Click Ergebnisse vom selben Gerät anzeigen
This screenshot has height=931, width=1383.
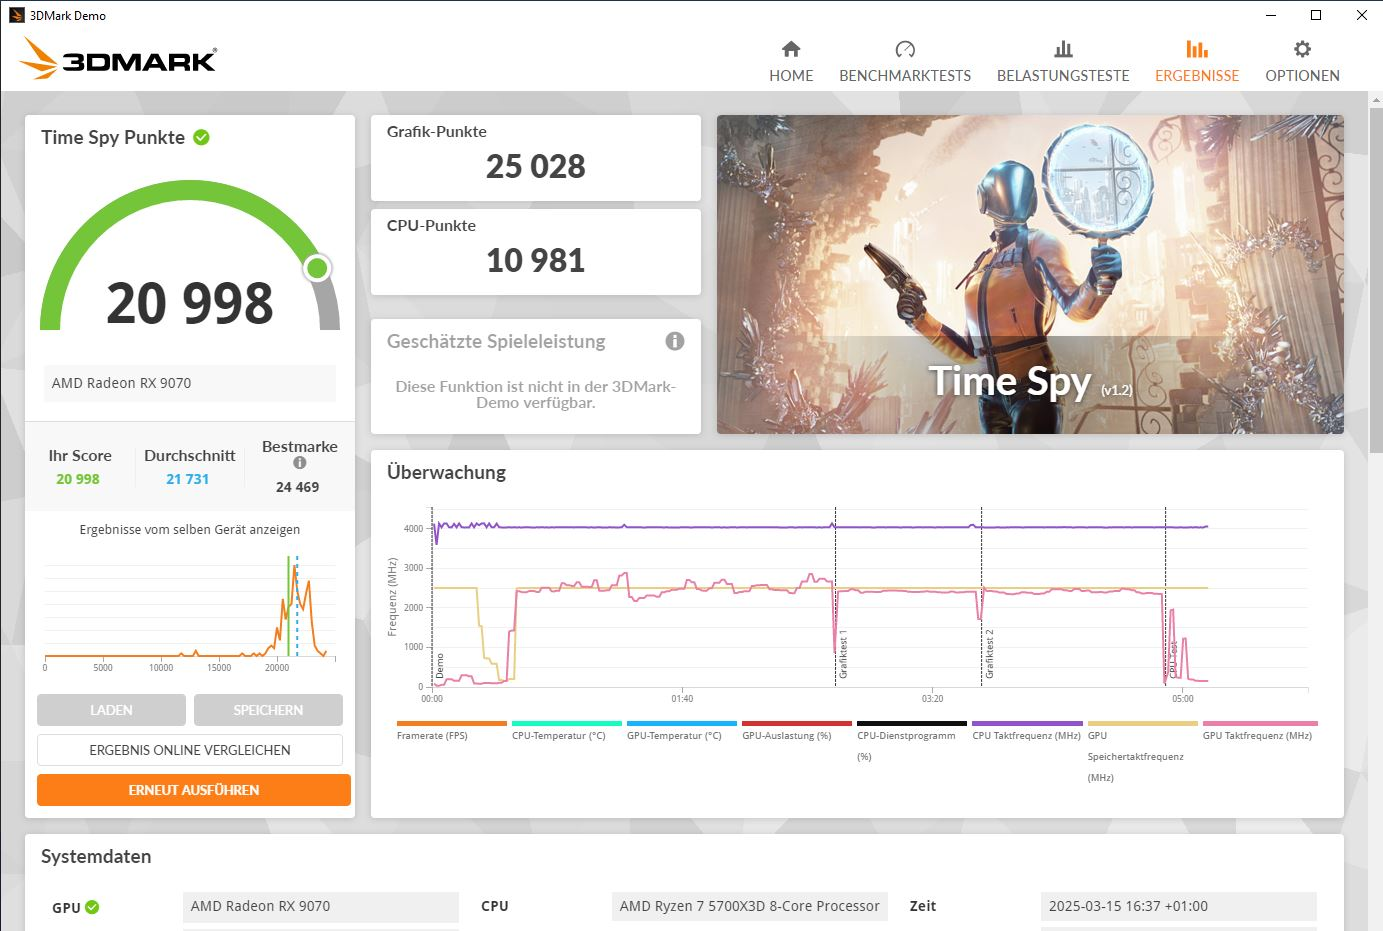point(190,530)
